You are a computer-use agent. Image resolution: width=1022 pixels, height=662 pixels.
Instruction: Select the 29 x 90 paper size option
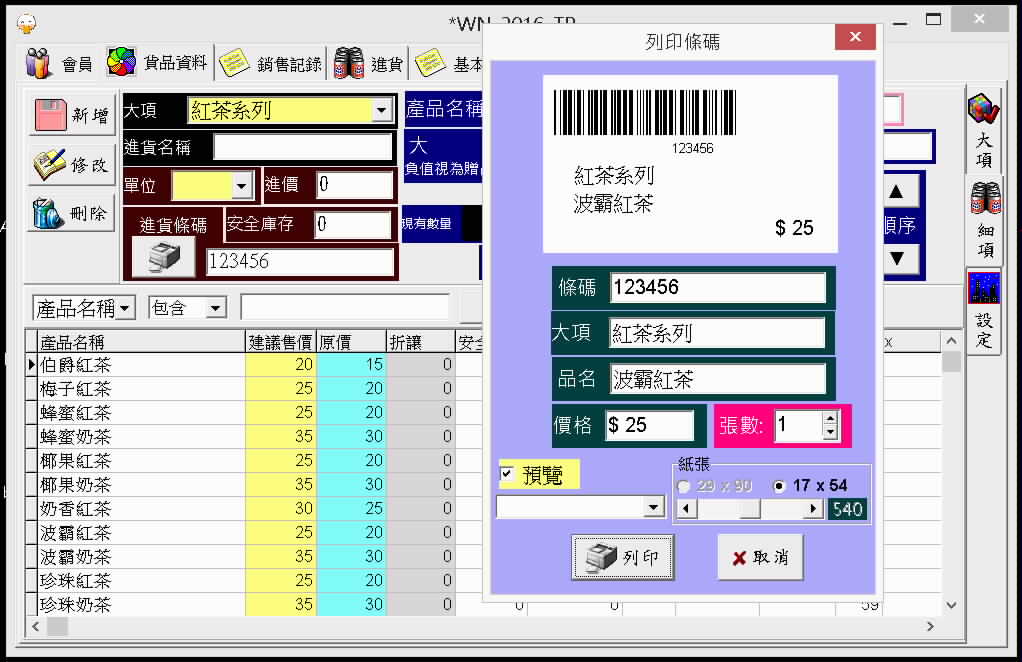click(x=715, y=486)
